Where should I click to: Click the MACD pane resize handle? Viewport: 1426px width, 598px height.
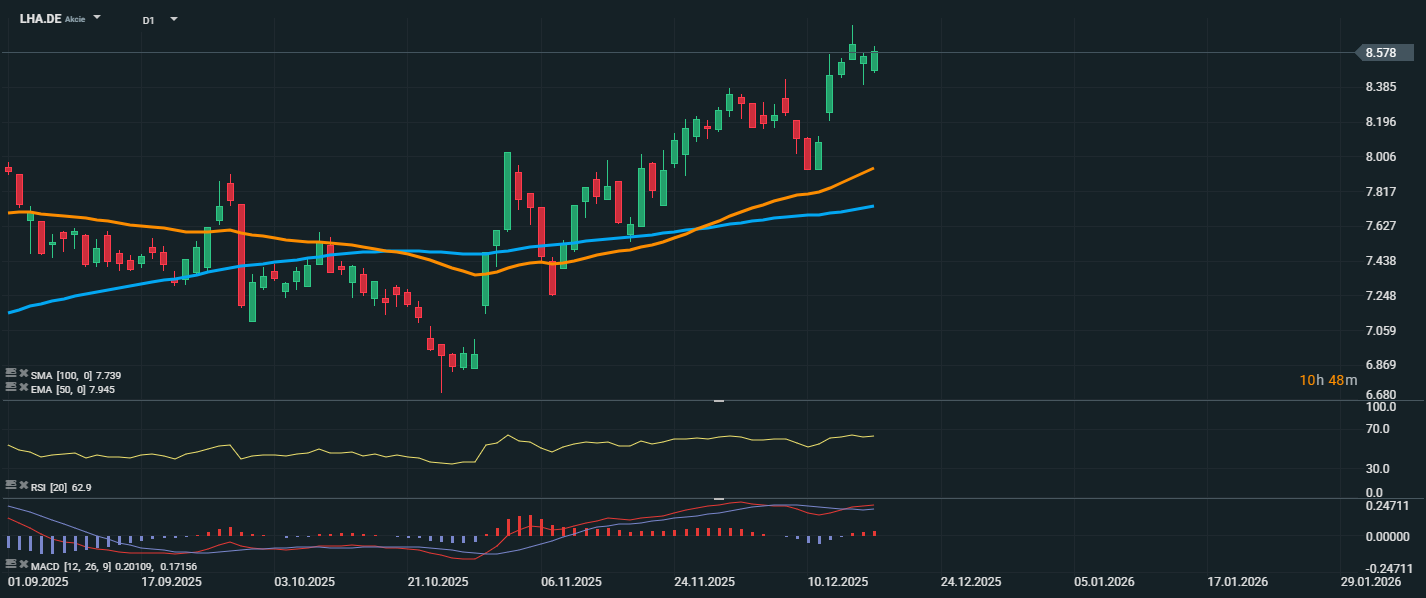[x=718, y=498]
